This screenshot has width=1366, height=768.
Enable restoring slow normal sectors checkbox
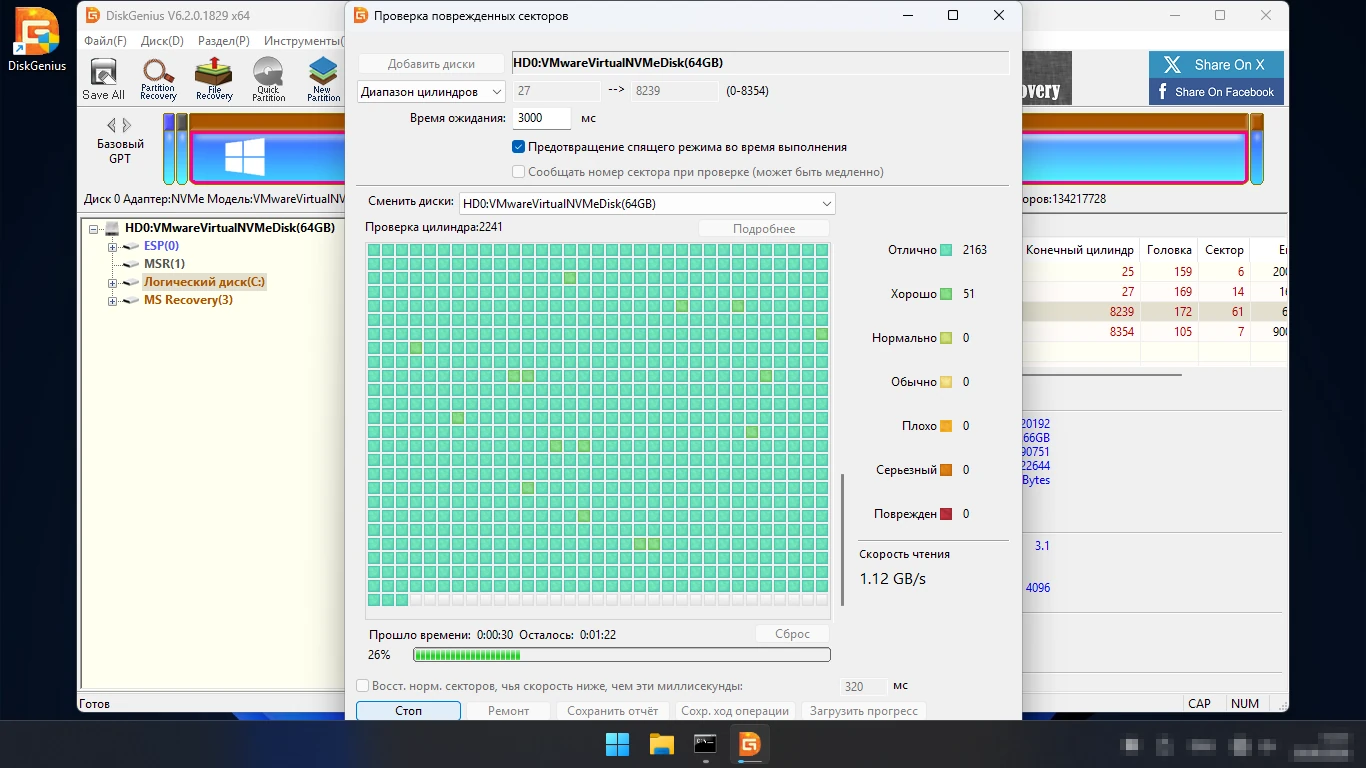(363, 686)
